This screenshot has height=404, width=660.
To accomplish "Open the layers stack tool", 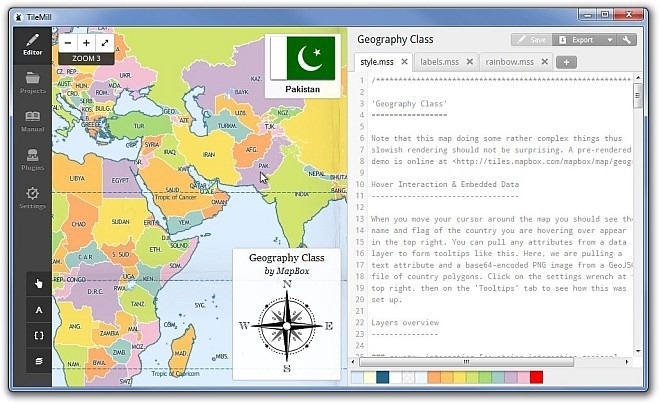I will 39,361.
